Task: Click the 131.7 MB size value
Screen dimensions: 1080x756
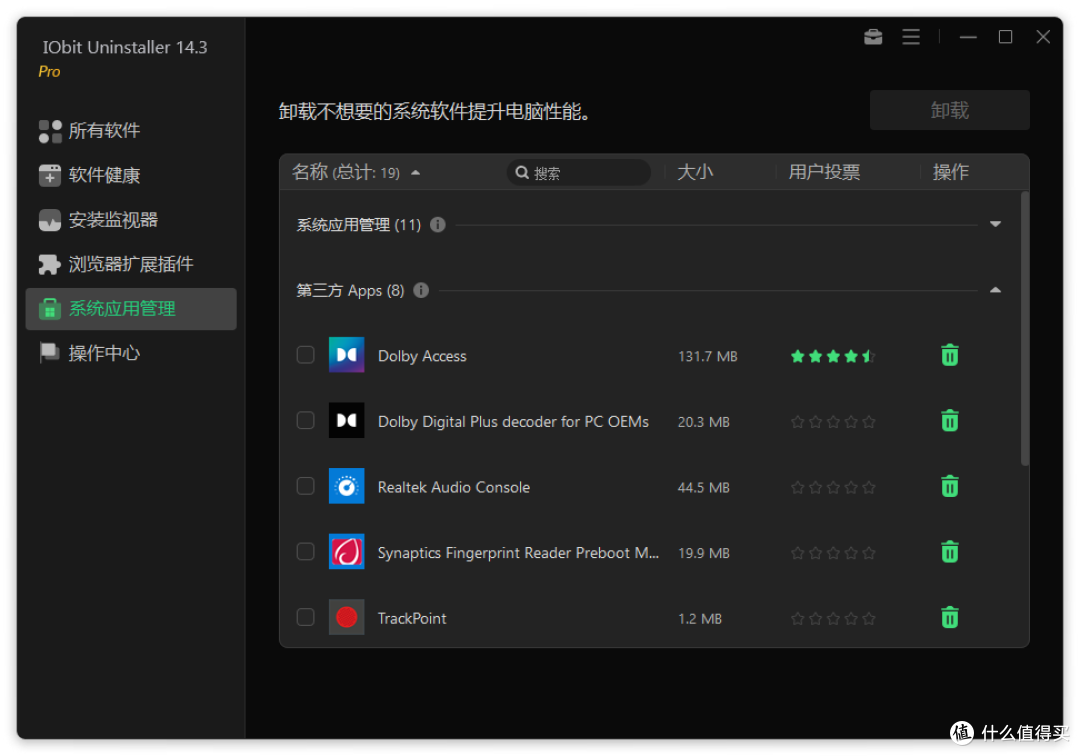Action: 707,357
